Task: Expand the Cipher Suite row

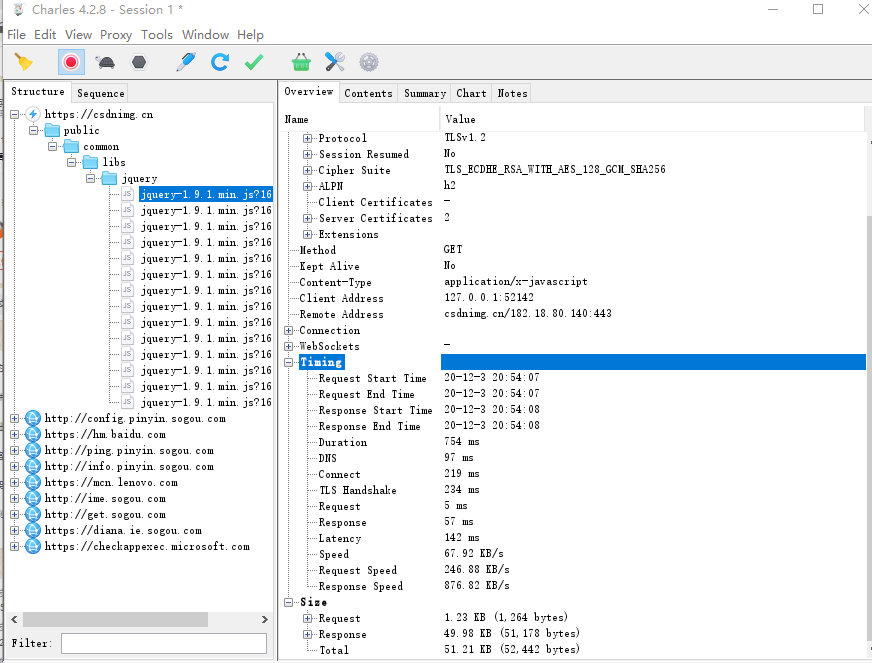Action: click(307, 170)
